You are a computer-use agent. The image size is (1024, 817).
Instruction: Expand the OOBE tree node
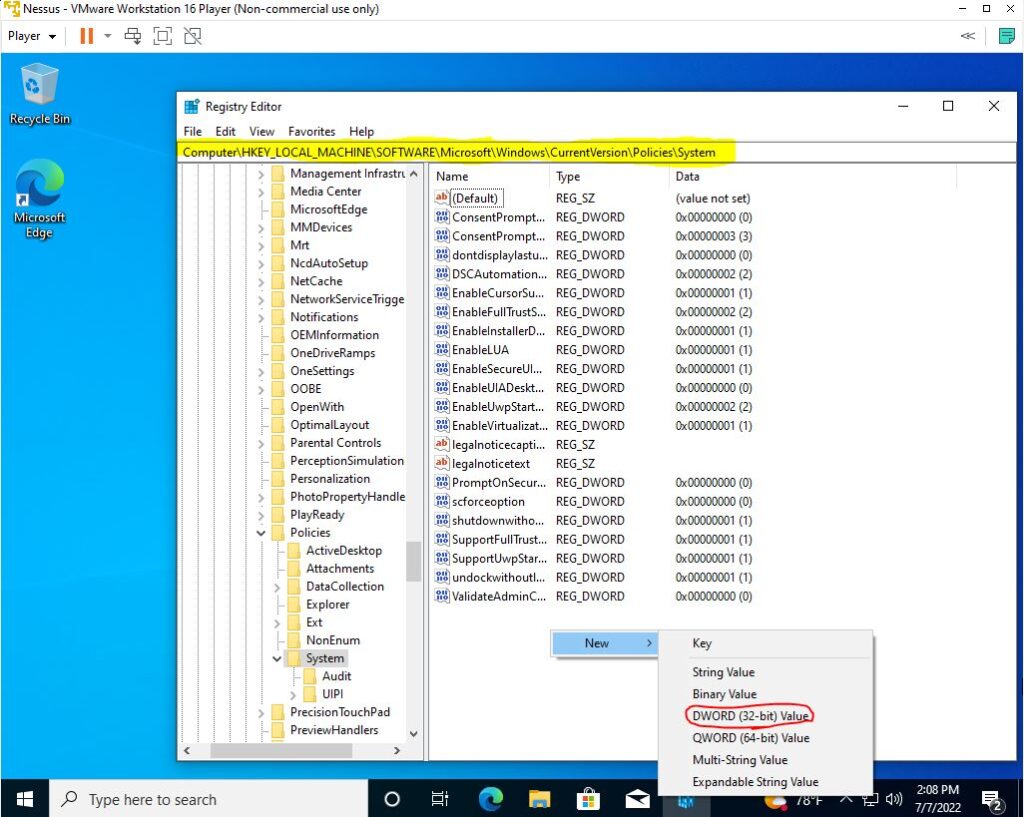(x=261, y=389)
